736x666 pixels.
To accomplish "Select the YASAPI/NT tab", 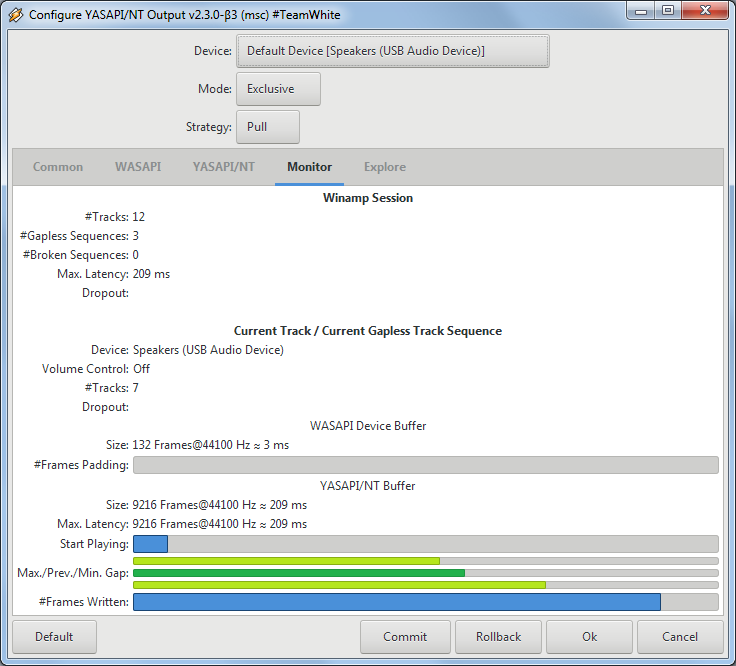I will pos(223,167).
